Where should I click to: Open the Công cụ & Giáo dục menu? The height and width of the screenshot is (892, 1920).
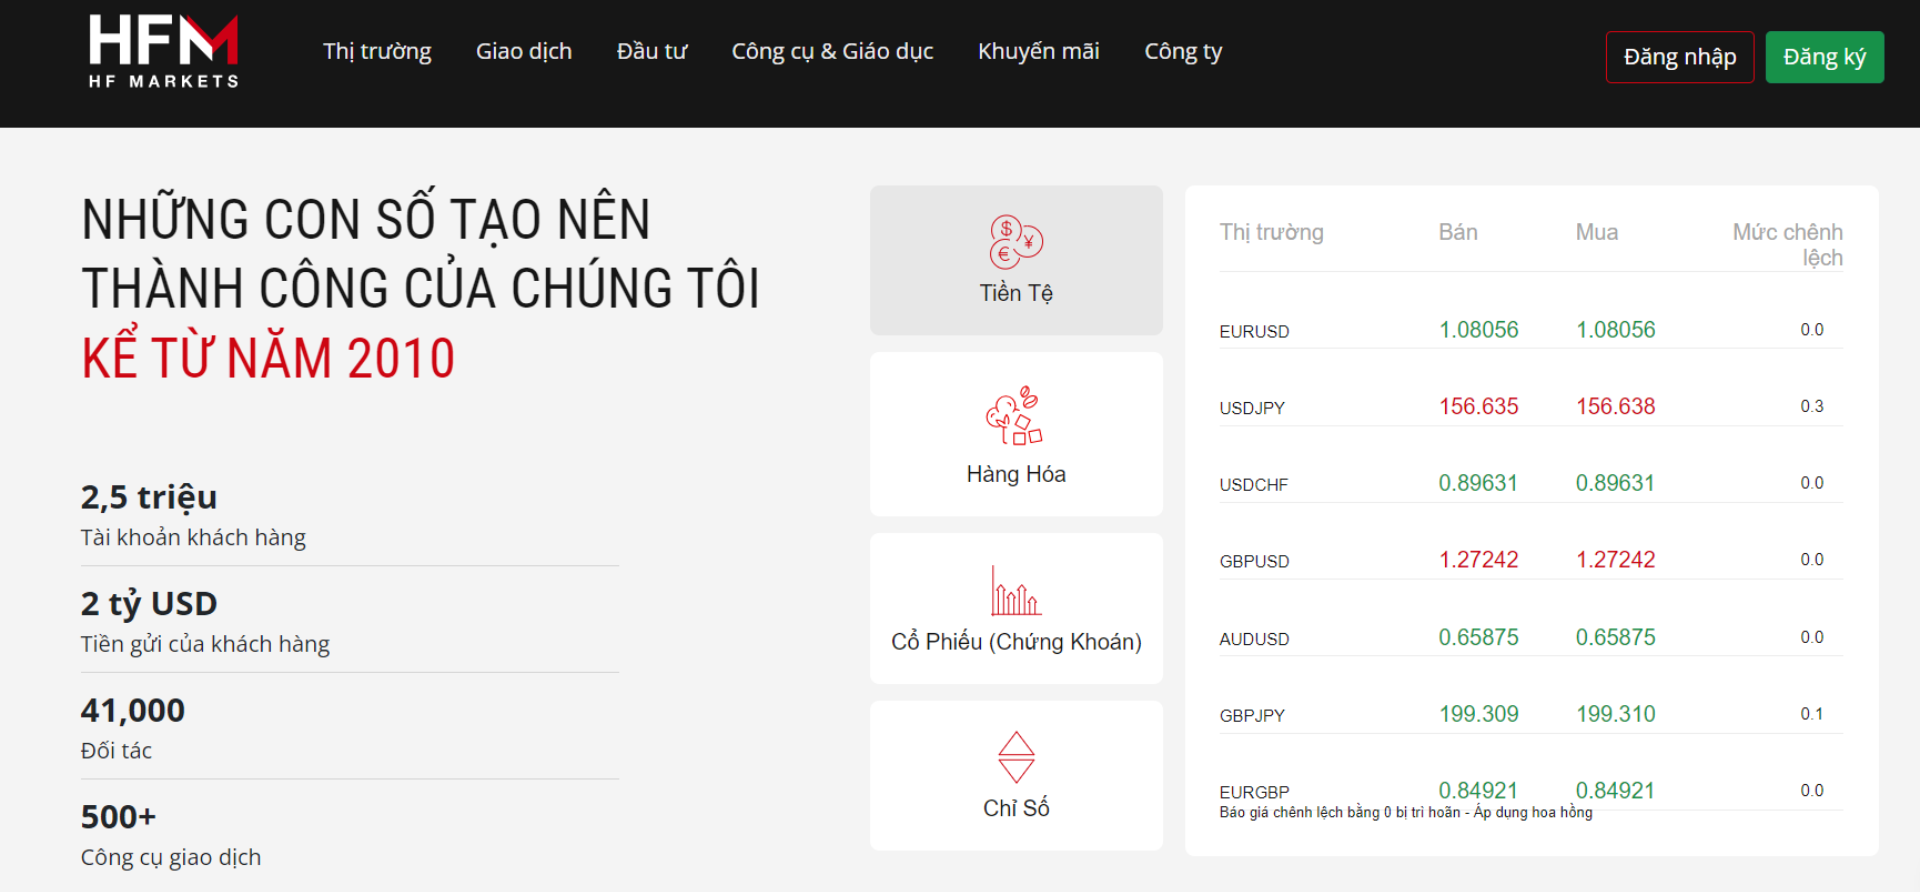tap(832, 51)
